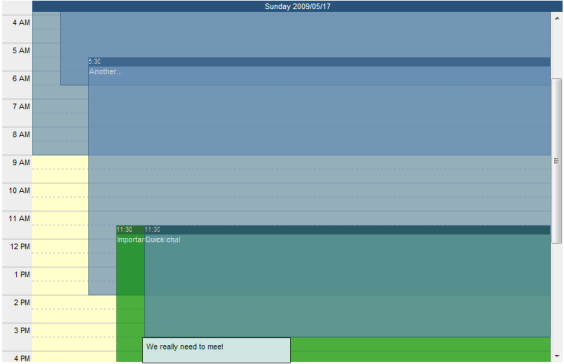Image resolution: width=564 pixels, height=364 pixels.
Task: Select the 12 PM time label
Action: click(x=20, y=247)
